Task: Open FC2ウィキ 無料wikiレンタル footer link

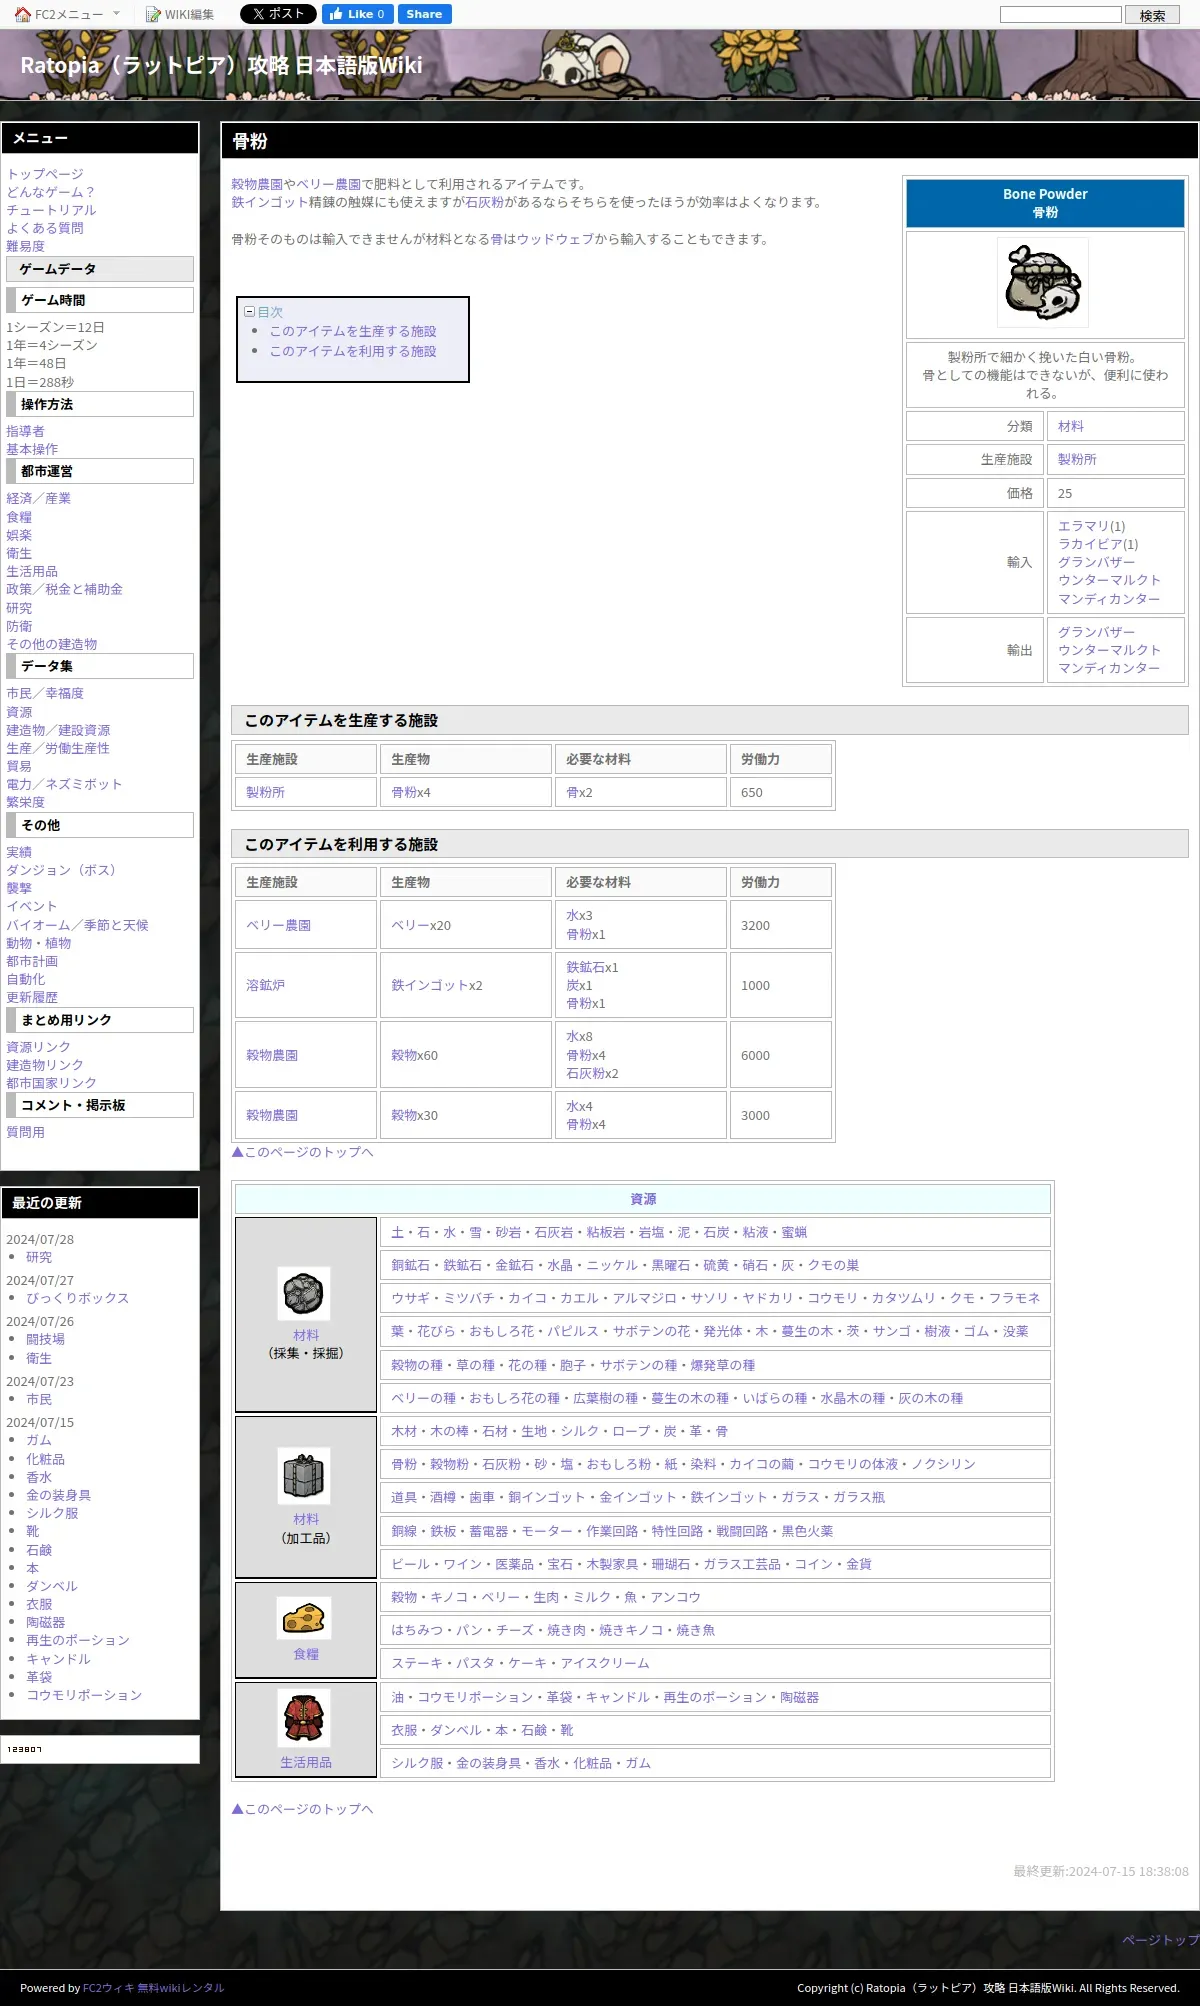Action: (153, 1987)
